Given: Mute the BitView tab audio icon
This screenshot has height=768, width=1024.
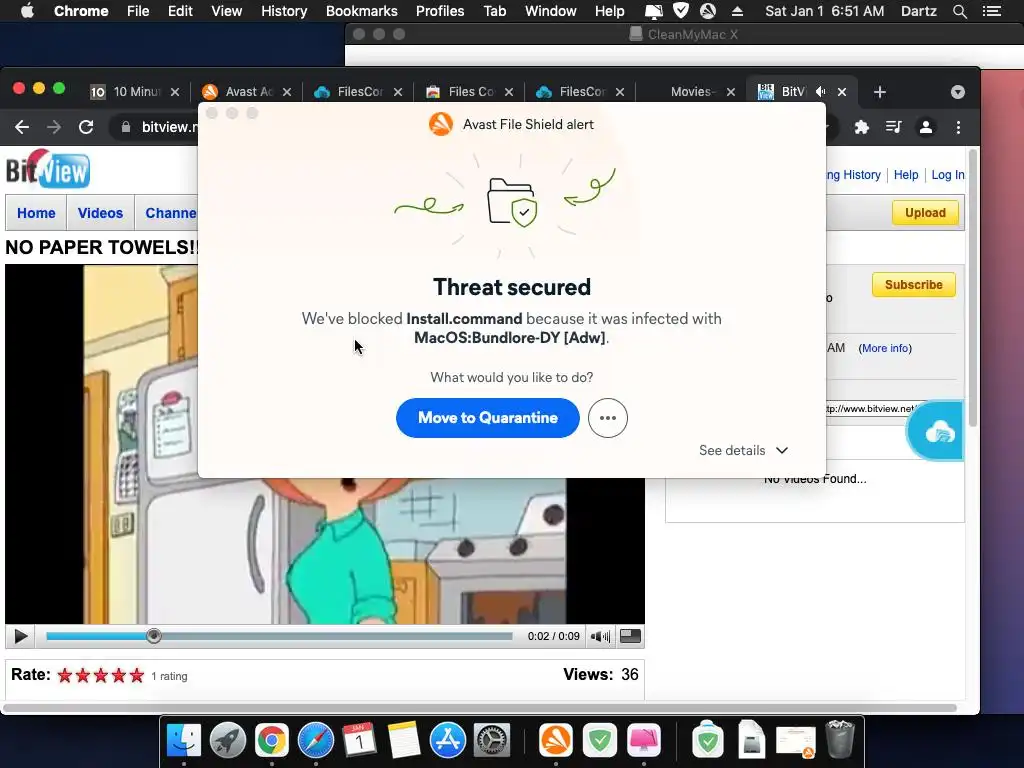Looking at the screenshot, I should pos(821,92).
